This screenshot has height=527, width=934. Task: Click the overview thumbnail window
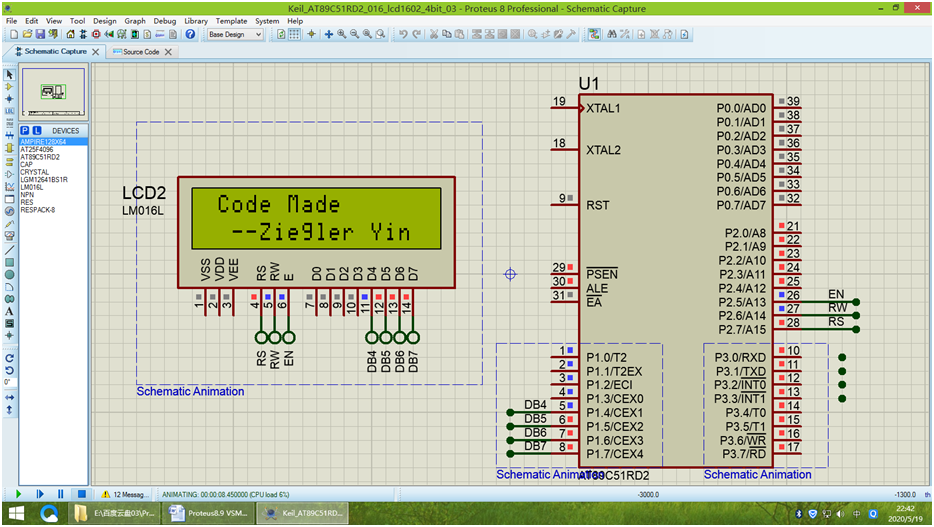click(x=54, y=92)
